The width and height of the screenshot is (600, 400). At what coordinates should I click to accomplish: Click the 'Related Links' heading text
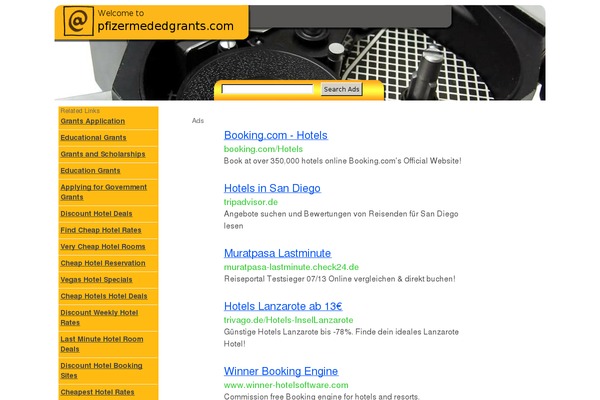[x=80, y=111]
